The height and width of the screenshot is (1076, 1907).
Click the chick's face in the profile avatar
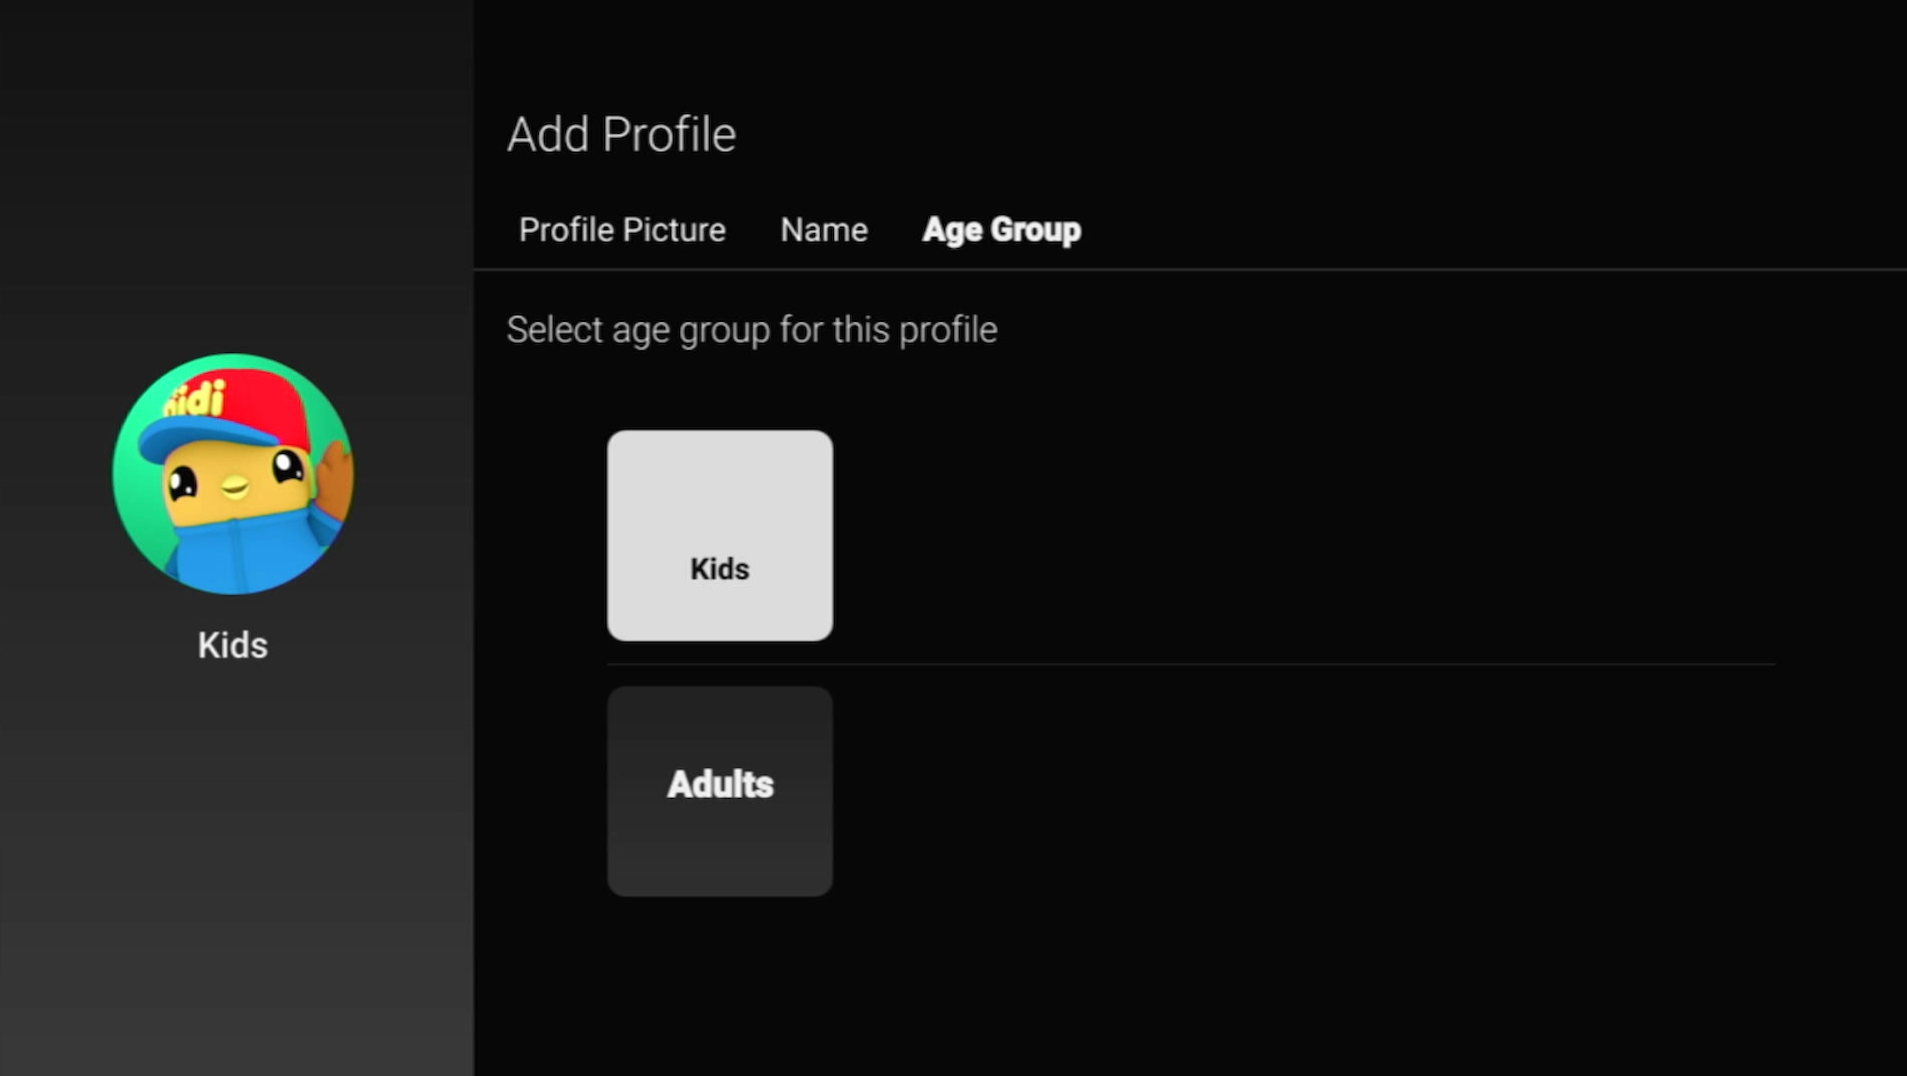pos(235,485)
